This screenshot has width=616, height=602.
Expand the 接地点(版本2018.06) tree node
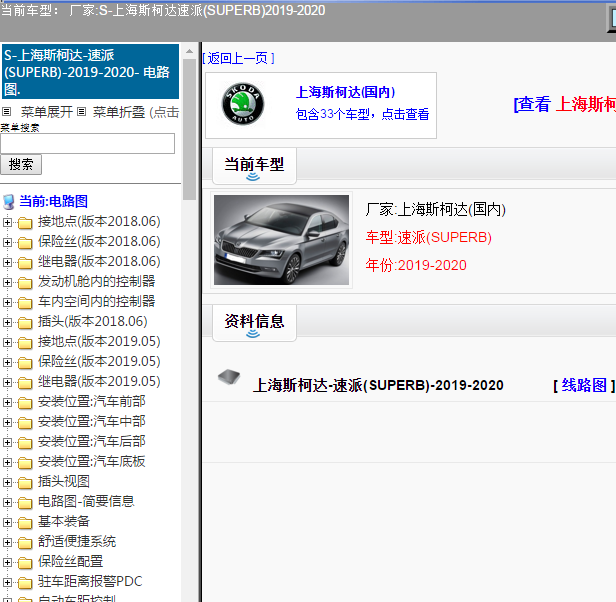coord(7,222)
